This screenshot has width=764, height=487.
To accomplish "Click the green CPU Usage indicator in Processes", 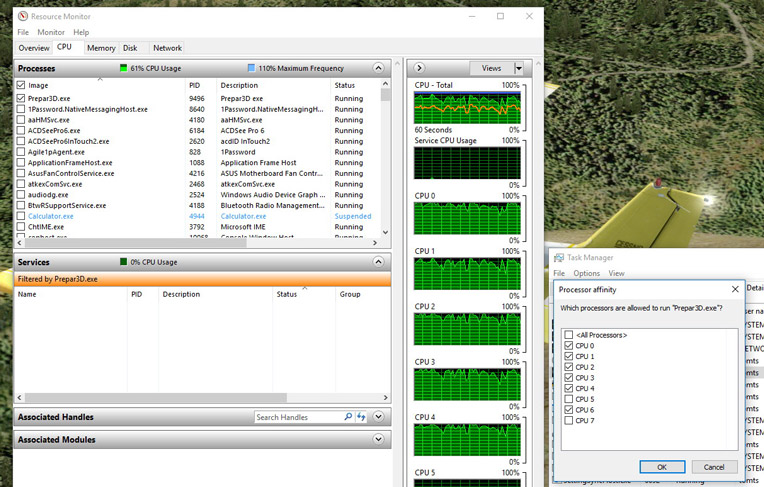I will point(123,68).
